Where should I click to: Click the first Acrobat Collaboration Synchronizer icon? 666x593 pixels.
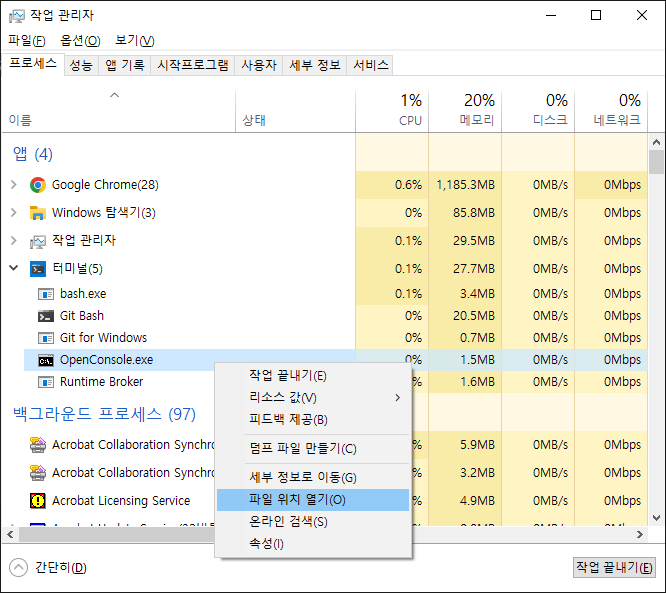coord(38,445)
